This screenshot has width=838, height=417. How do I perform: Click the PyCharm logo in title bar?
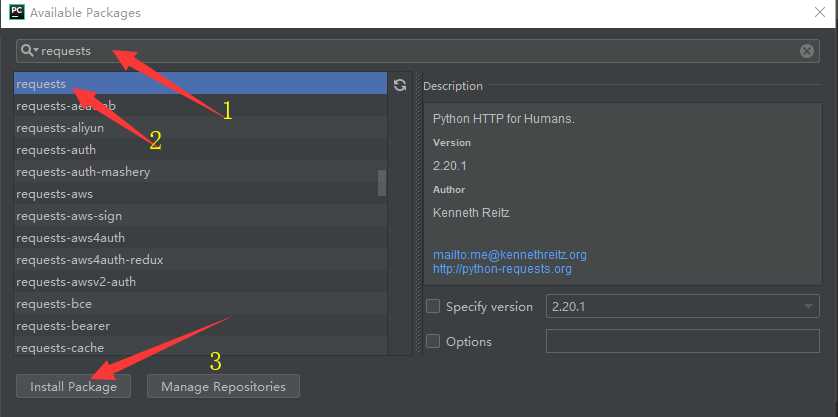[17, 12]
